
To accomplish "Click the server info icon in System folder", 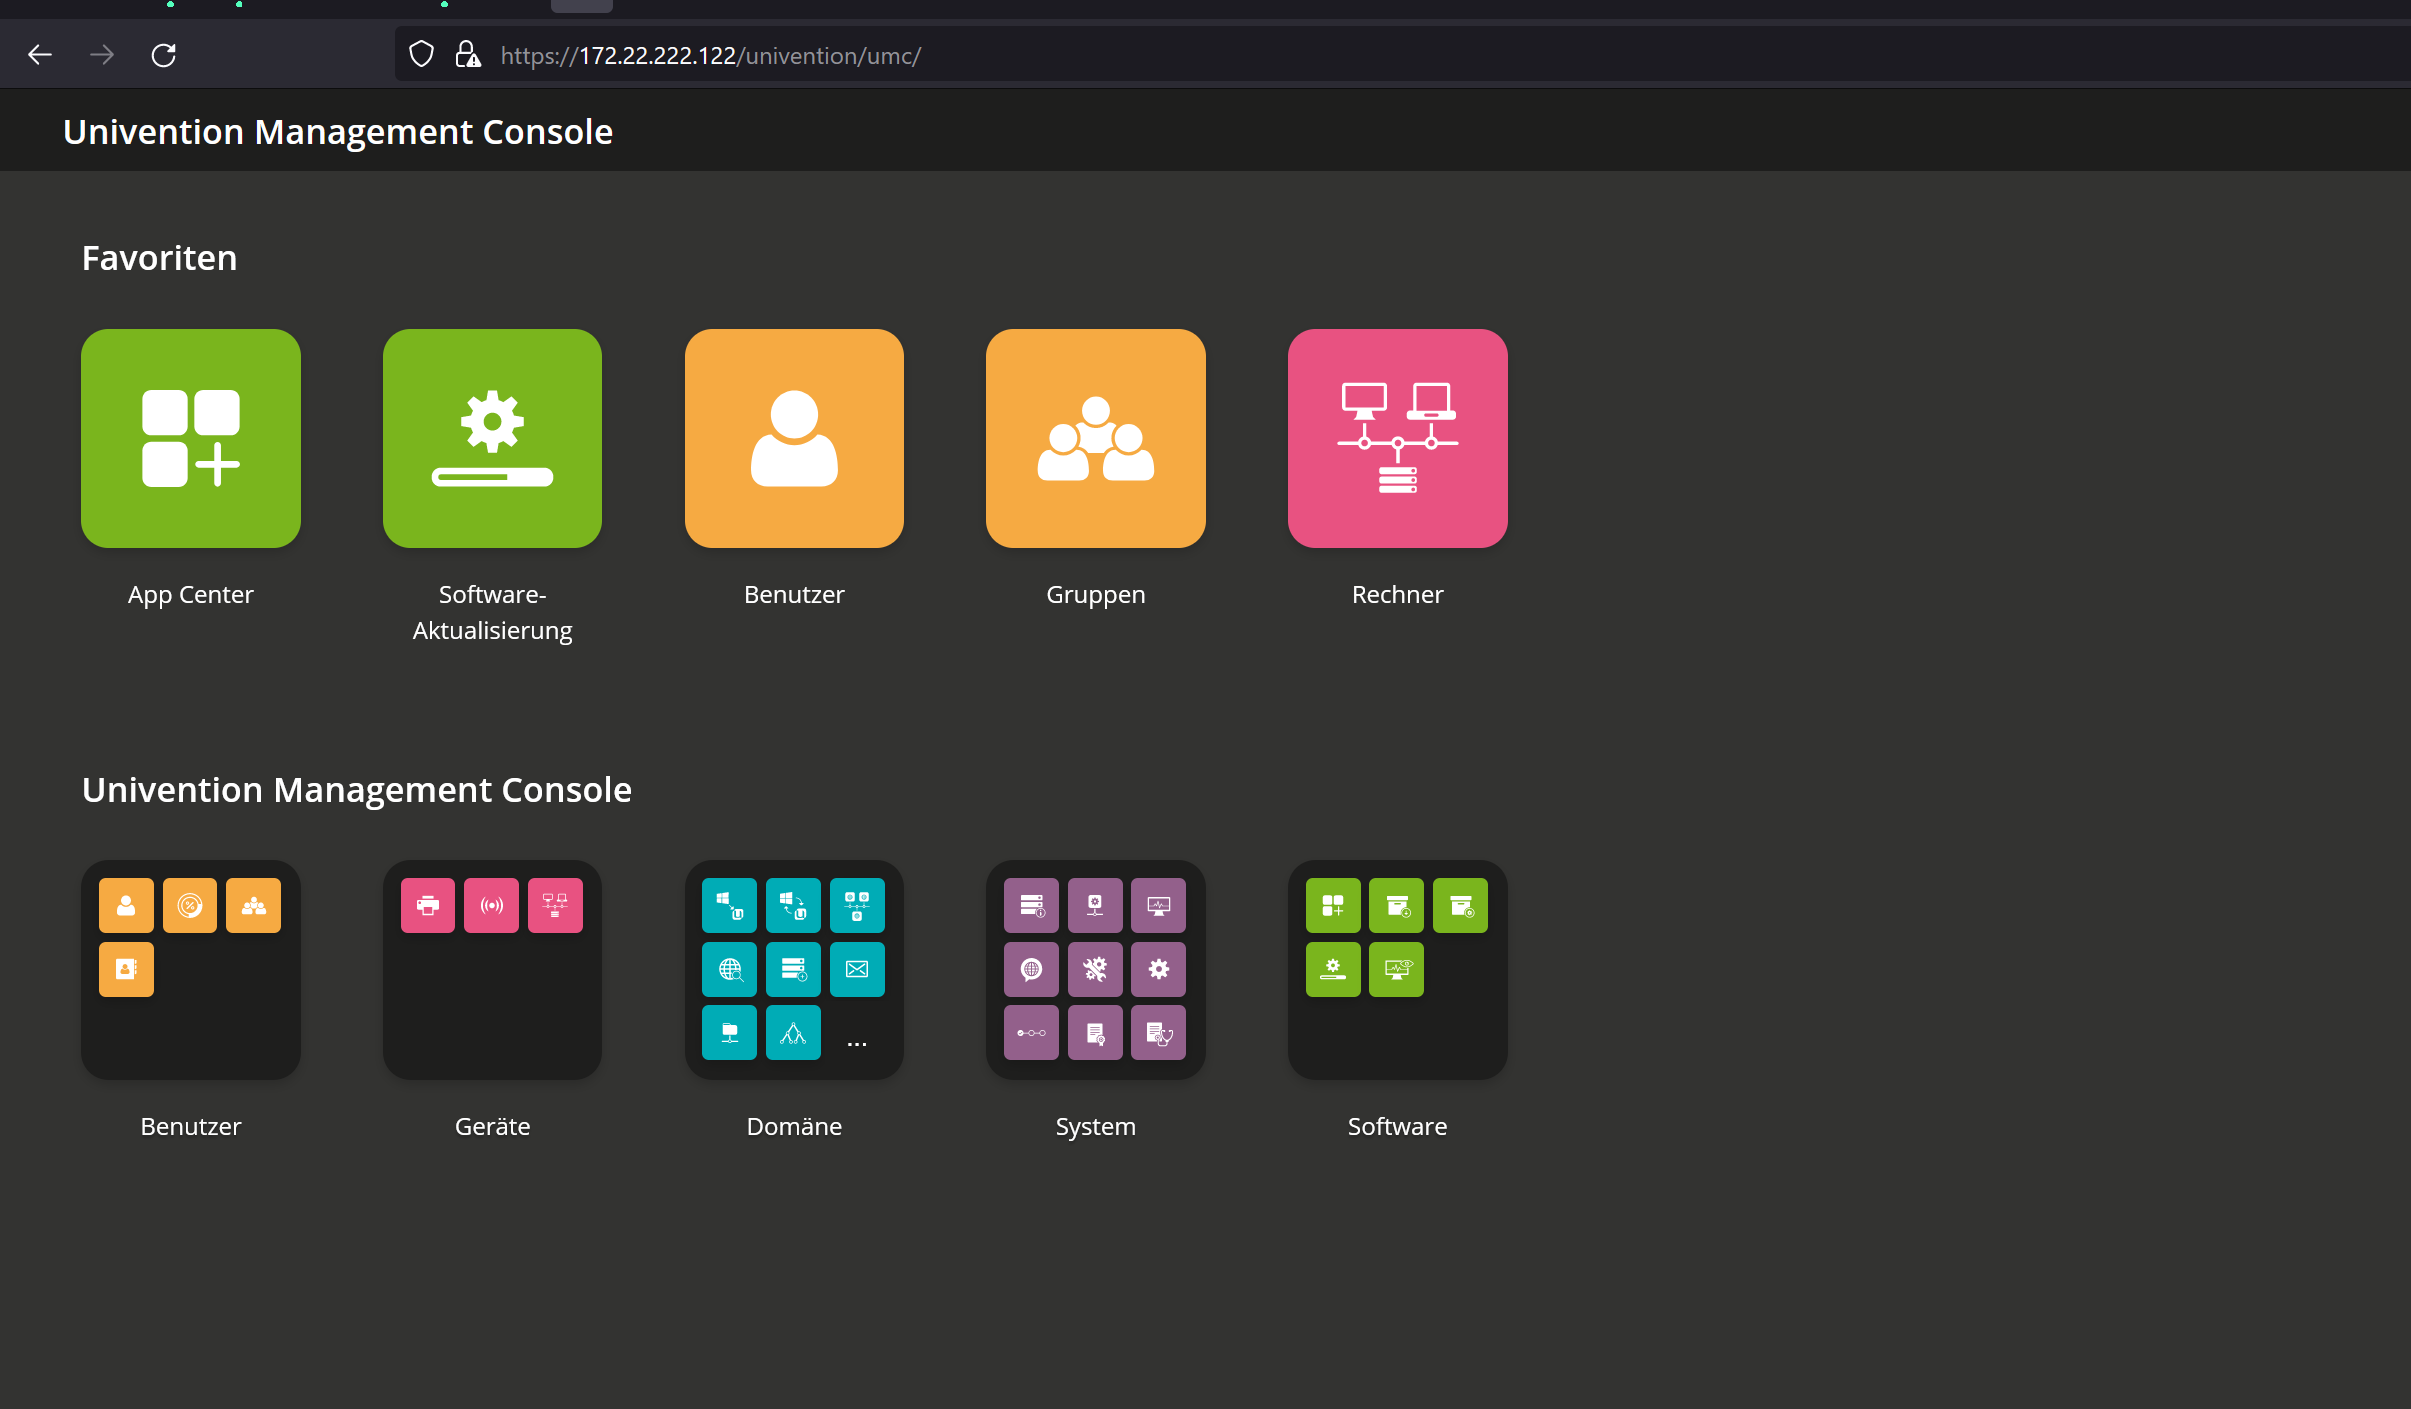I will 1031,906.
